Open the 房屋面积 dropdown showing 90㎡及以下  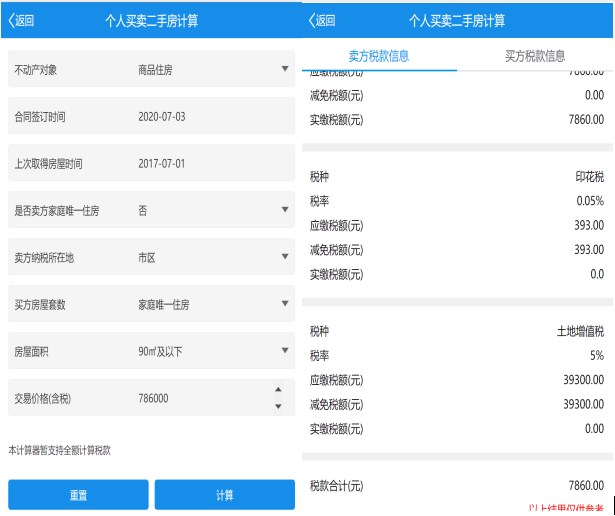tap(151, 351)
